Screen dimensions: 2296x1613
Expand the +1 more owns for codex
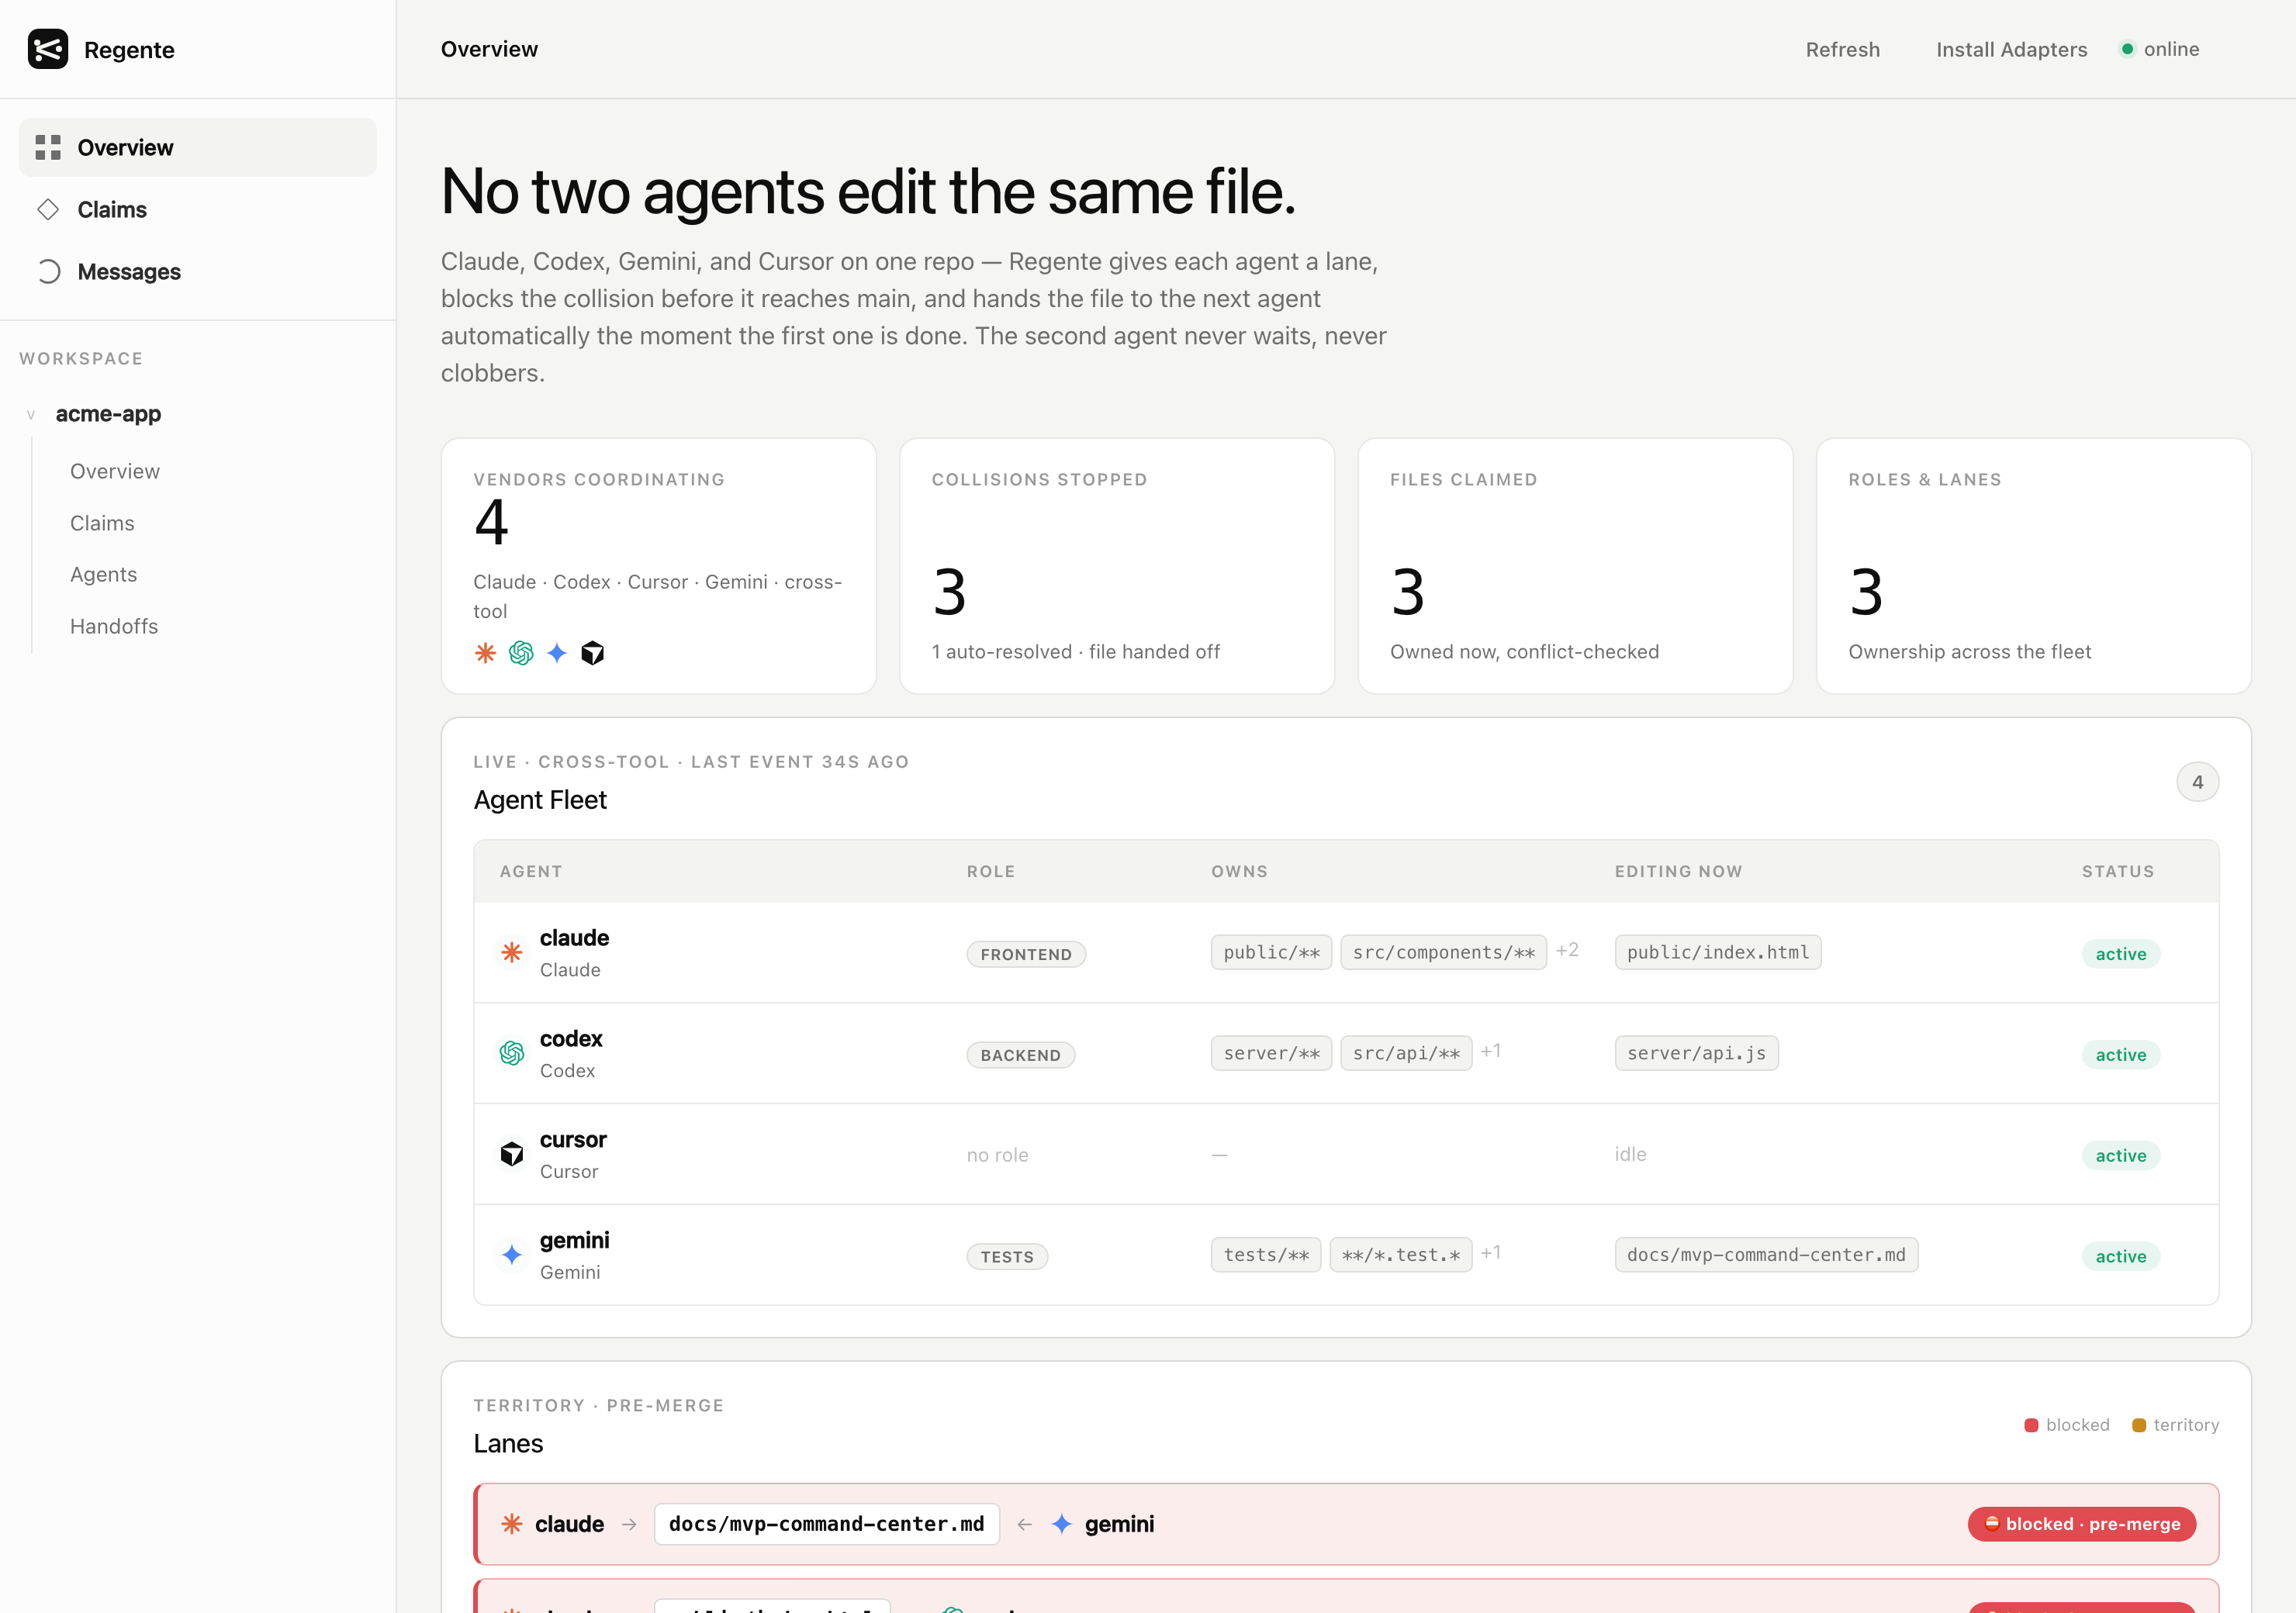pos(1491,1051)
